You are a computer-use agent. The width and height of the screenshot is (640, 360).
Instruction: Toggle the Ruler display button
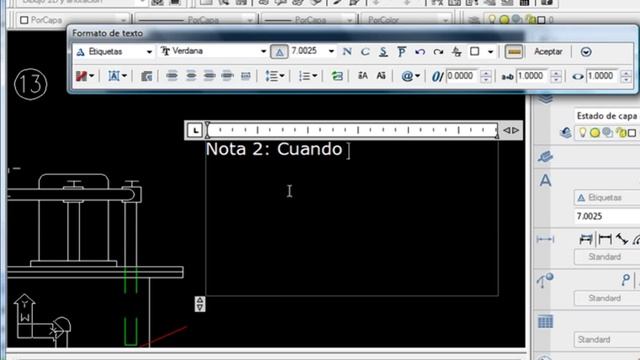514,52
